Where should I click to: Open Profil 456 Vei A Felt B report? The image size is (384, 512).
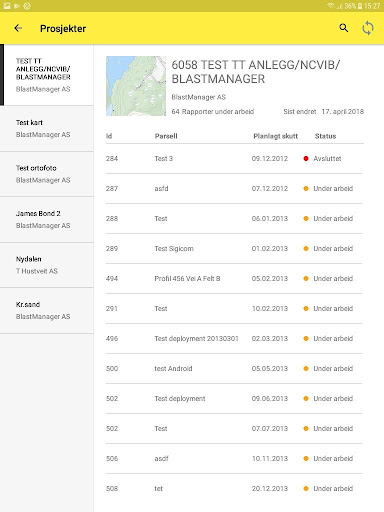tap(234, 279)
